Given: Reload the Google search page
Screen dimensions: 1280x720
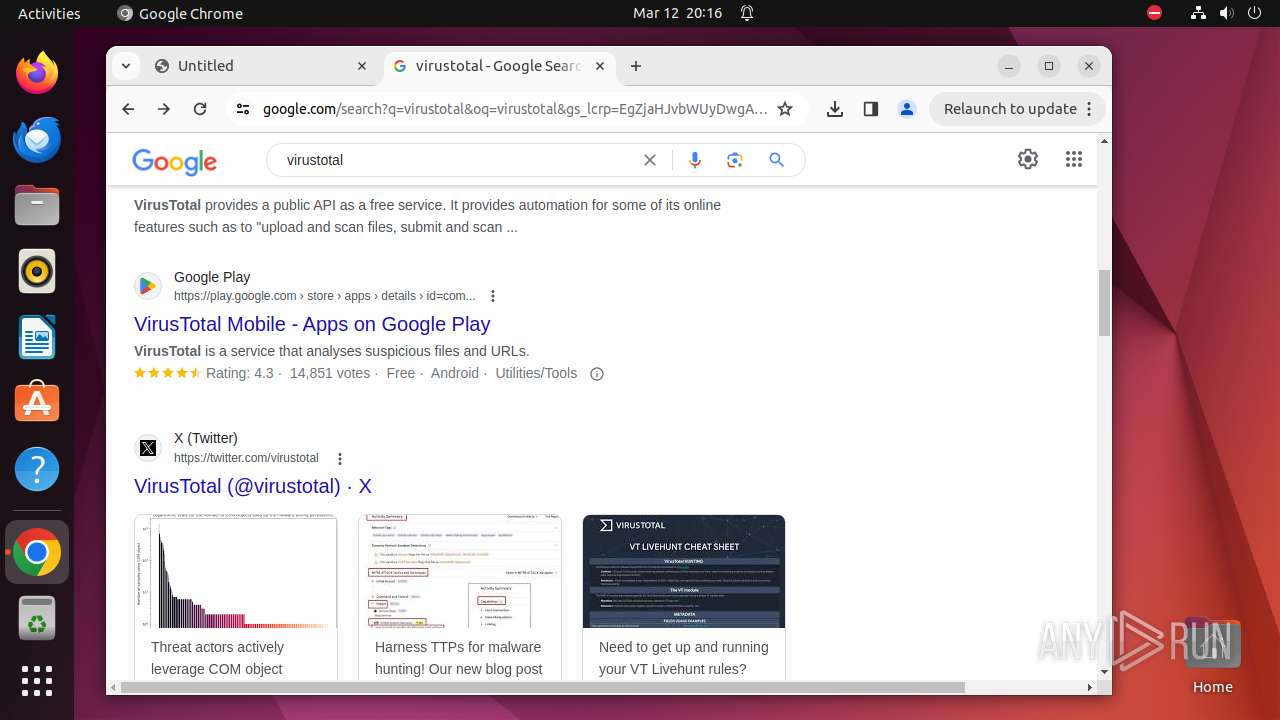Looking at the screenshot, I should pos(200,109).
